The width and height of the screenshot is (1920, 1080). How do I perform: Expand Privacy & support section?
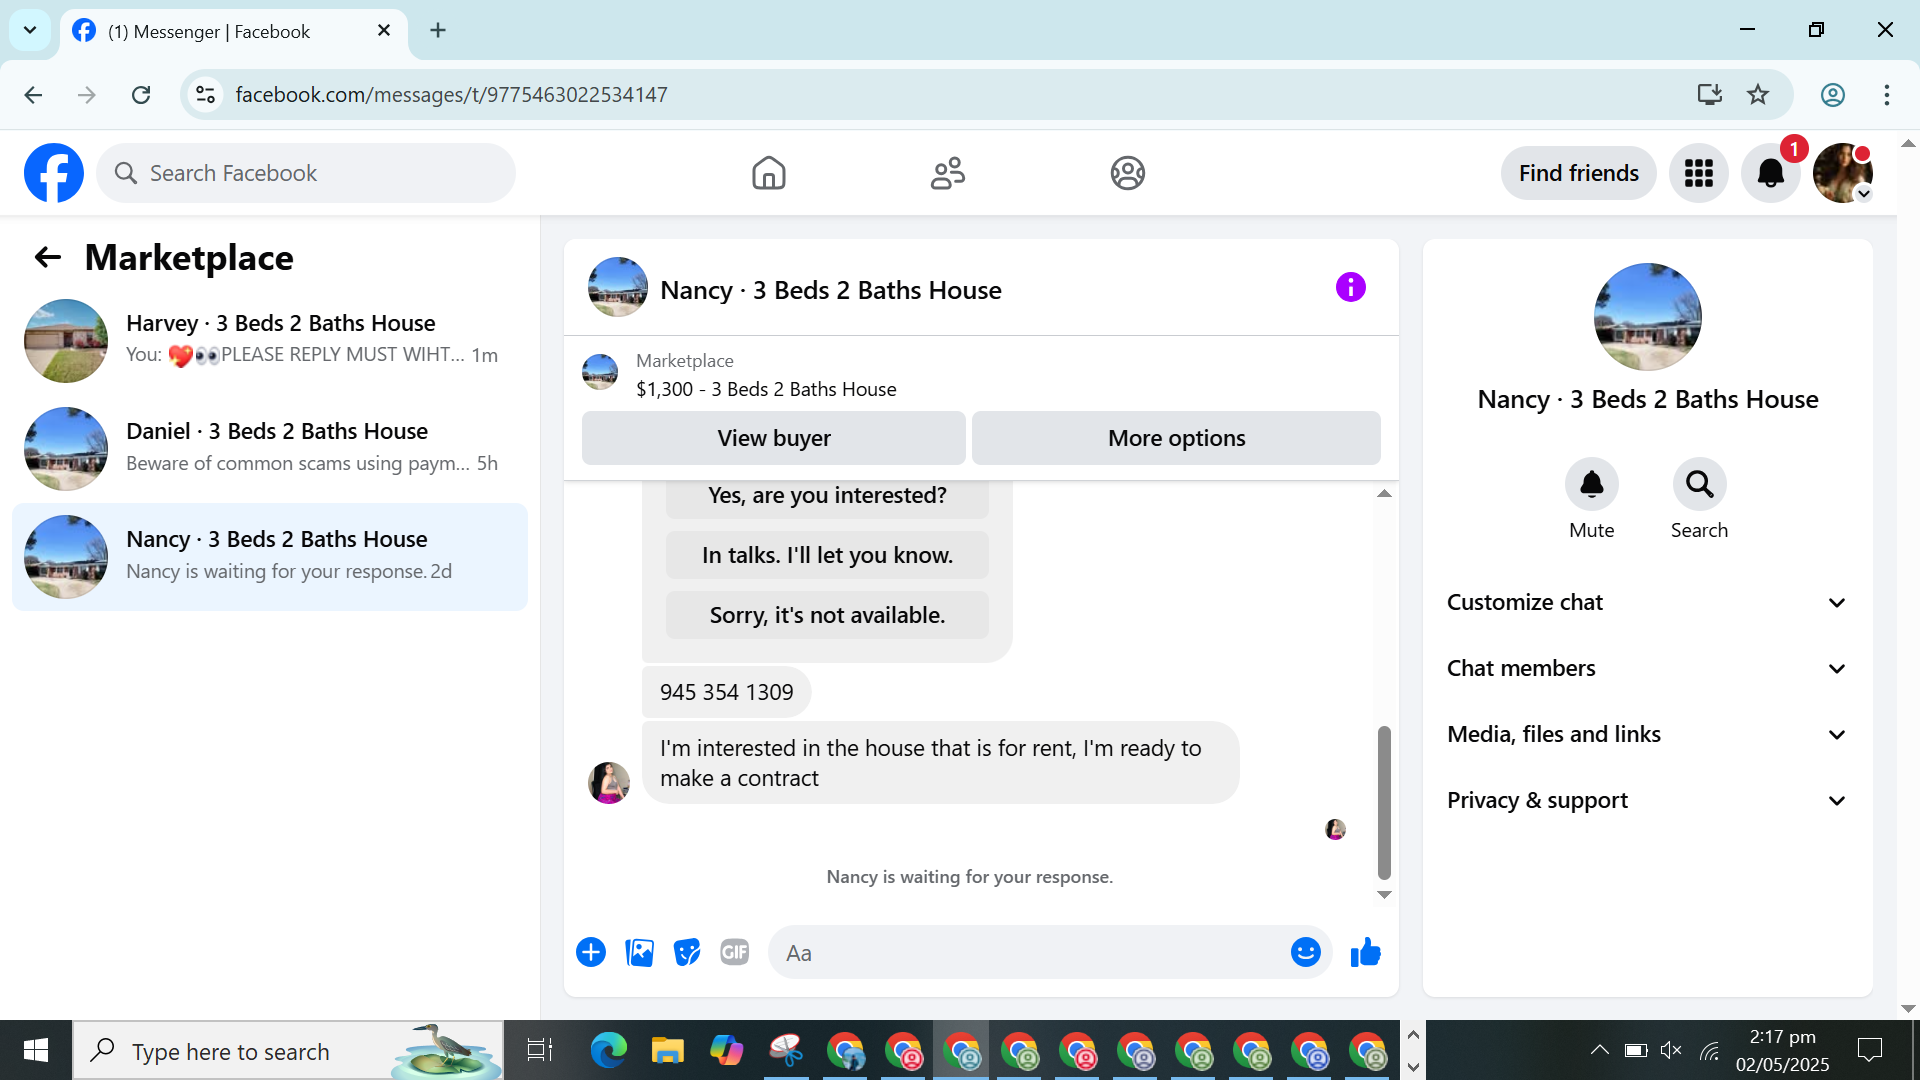tap(1647, 800)
